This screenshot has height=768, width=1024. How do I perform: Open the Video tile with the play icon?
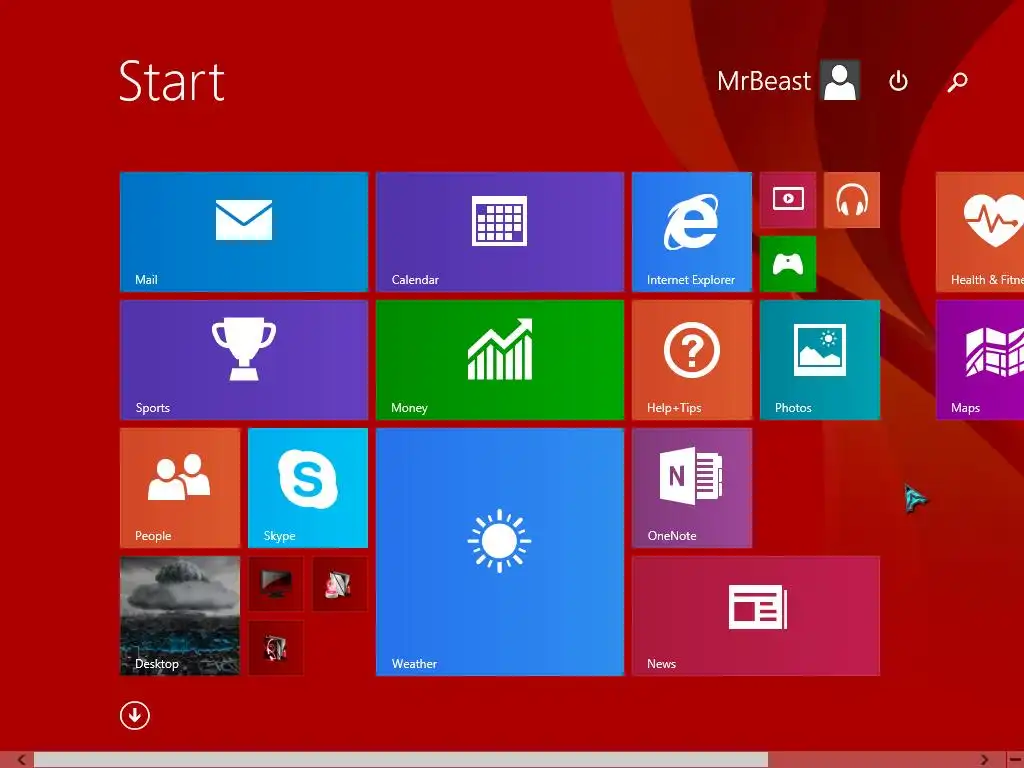click(788, 200)
